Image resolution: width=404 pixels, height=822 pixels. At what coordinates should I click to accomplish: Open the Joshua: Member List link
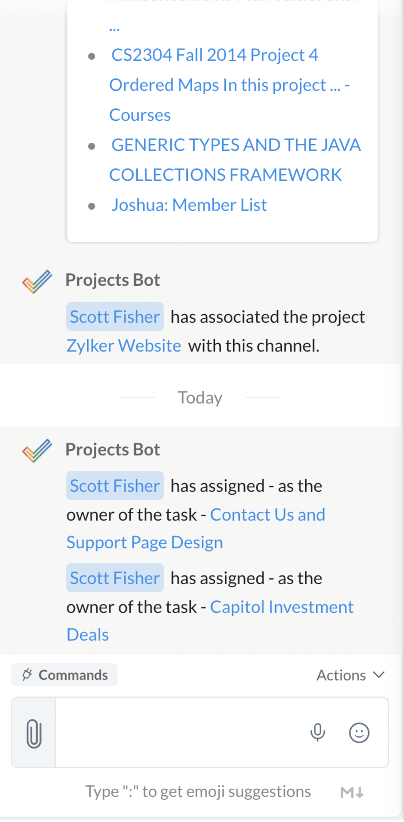189,205
